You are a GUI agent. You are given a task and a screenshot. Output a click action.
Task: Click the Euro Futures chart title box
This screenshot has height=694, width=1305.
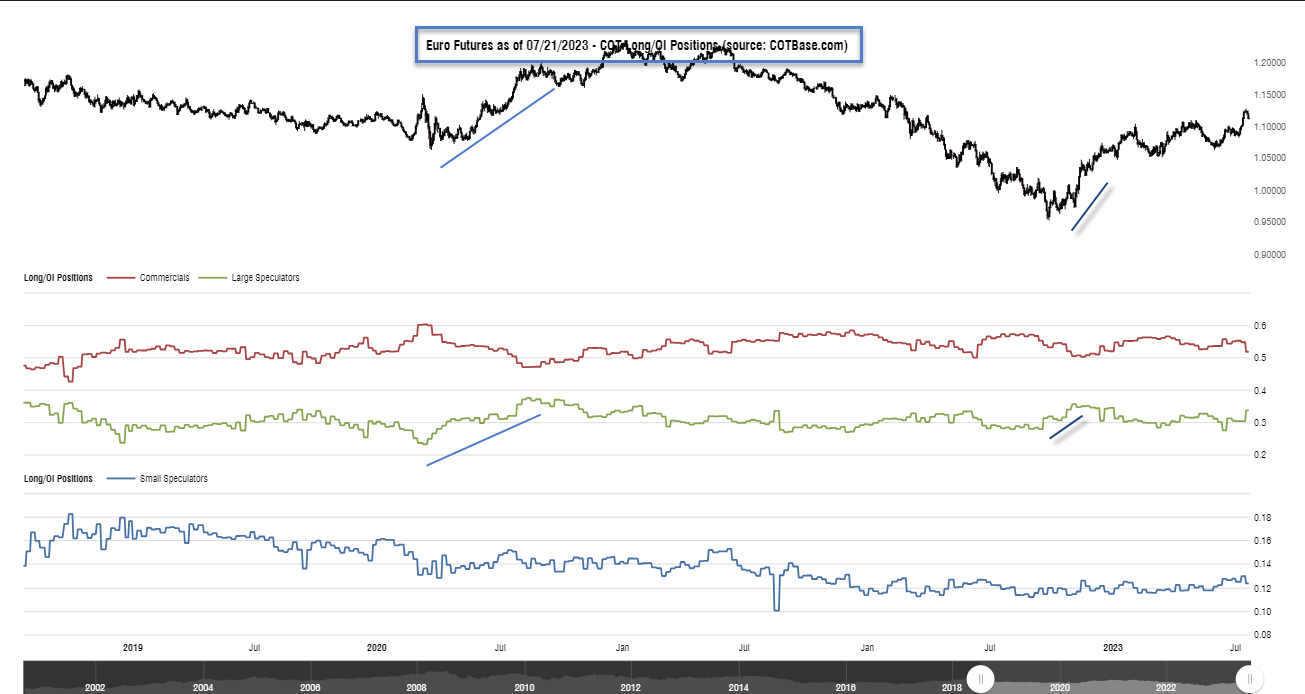coord(638,46)
